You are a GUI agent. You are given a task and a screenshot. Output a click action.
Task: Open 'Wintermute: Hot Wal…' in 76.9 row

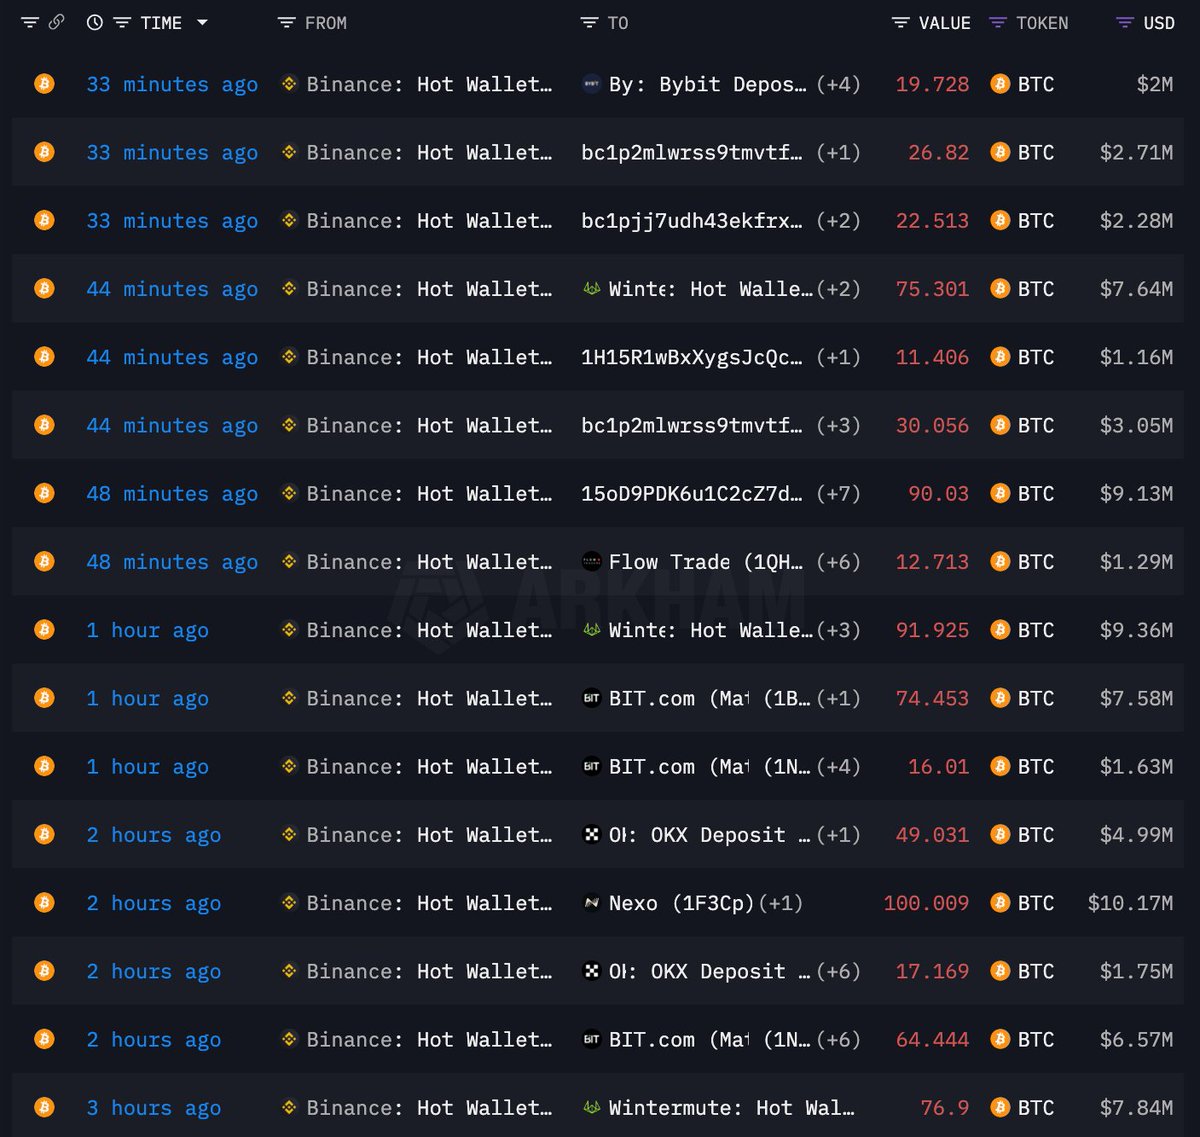[x=732, y=1108]
